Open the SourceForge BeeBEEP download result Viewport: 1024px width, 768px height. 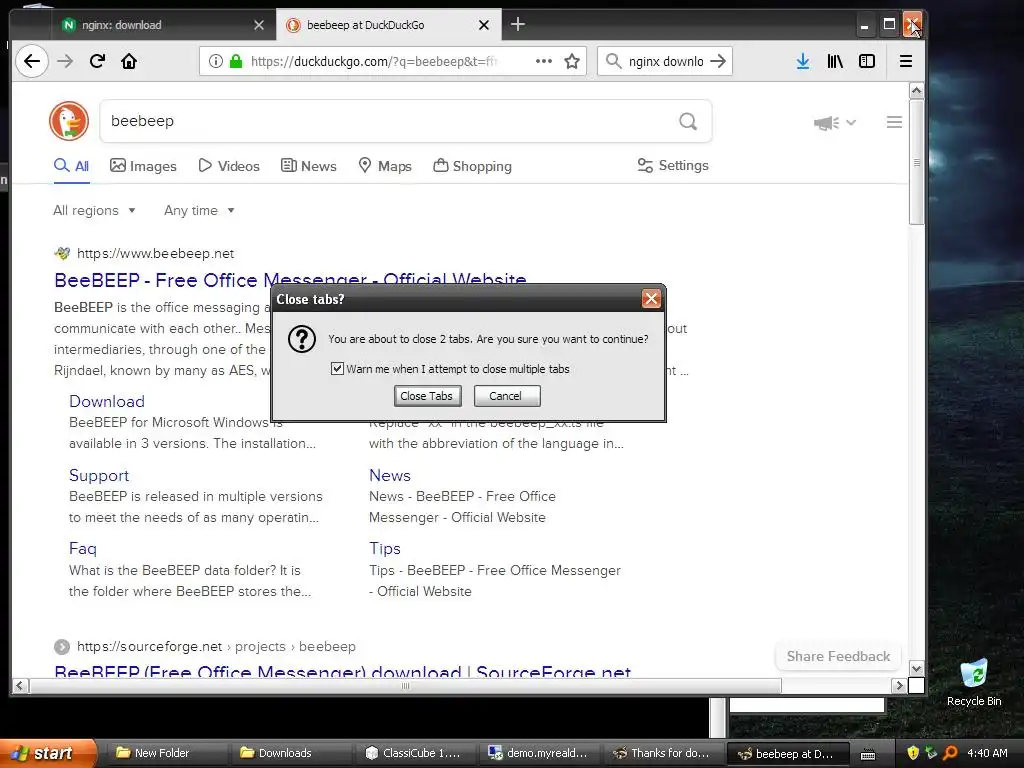coord(343,671)
